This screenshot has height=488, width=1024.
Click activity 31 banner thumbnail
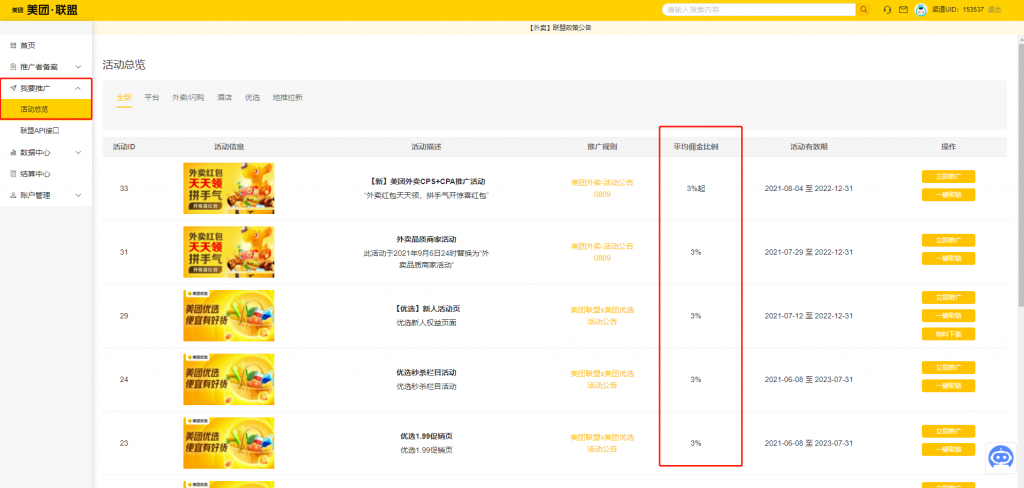pos(229,252)
